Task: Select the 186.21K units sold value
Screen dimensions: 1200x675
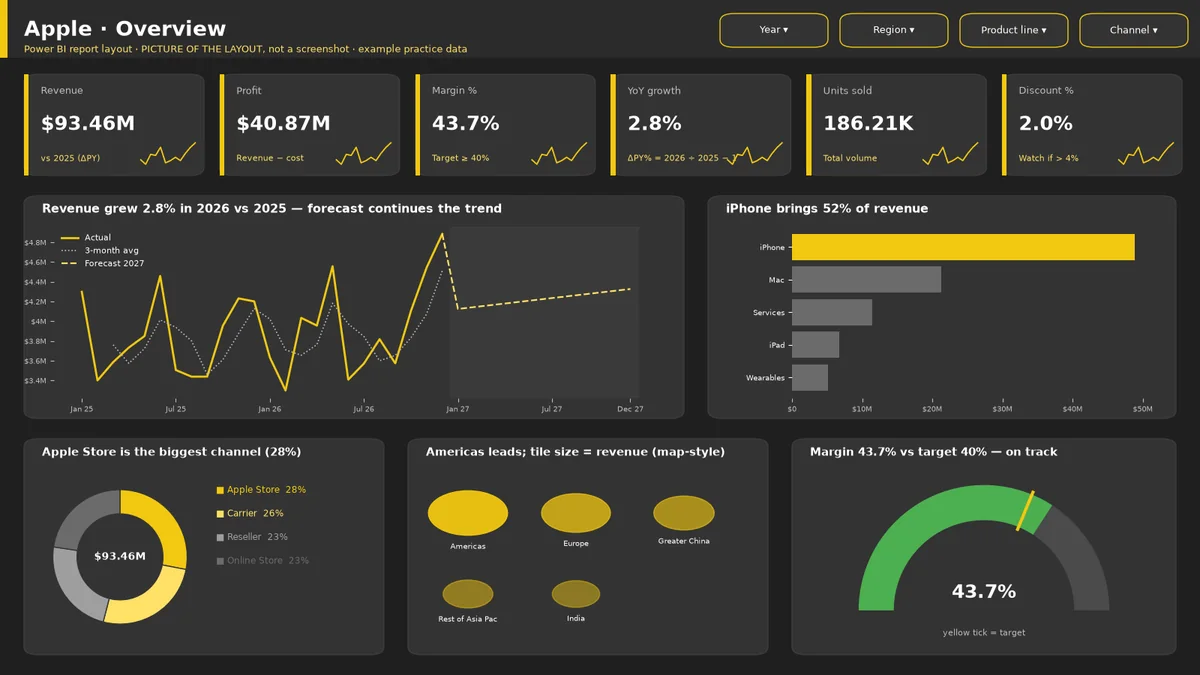Action: tap(868, 124)
